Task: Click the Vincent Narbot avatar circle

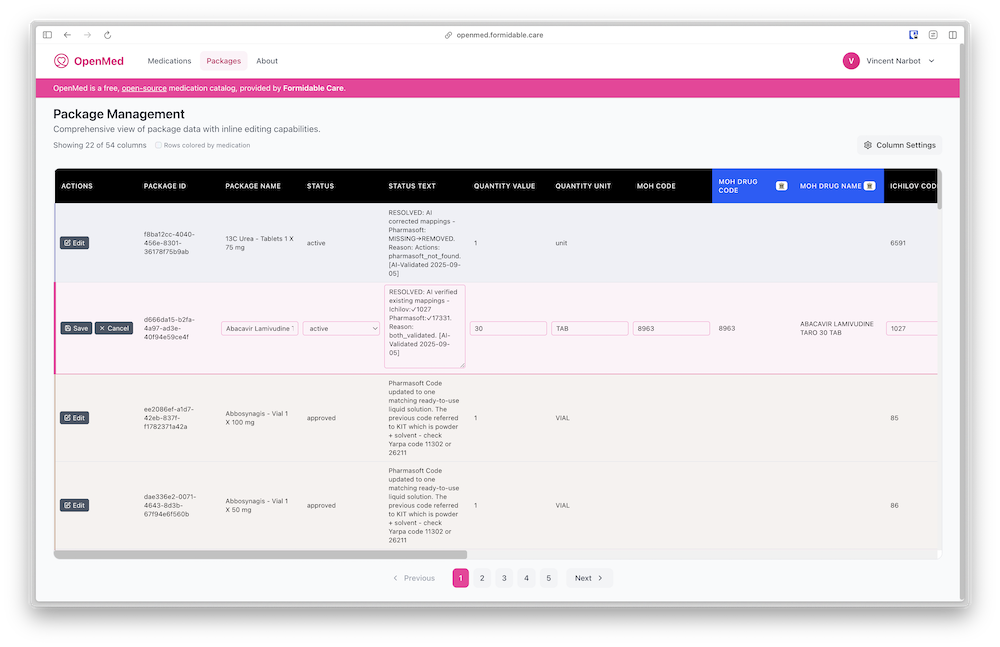Action: (x=851, y=60)
